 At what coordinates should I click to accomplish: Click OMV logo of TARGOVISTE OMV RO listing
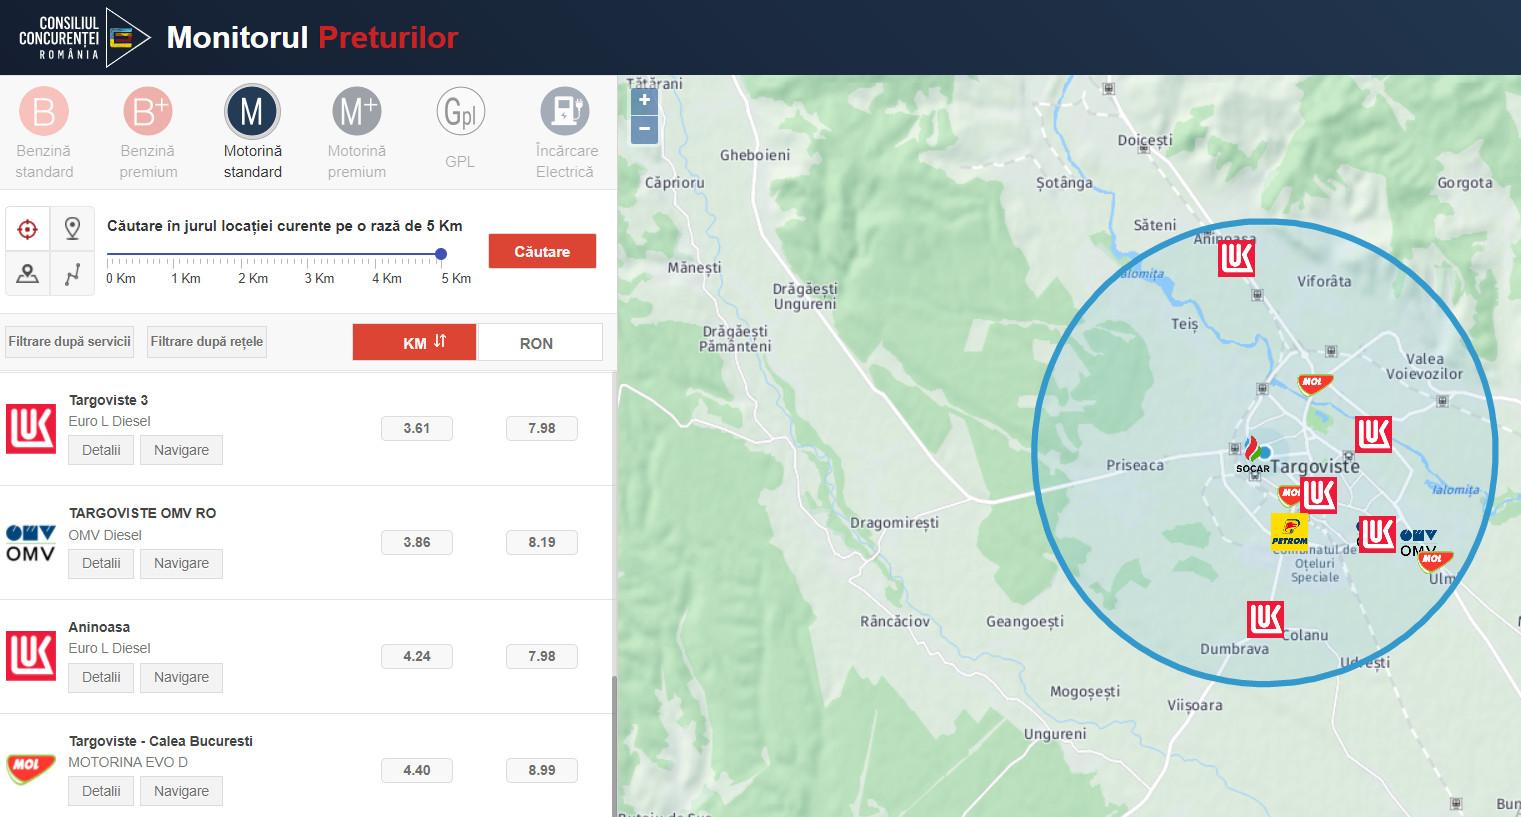point(31,543)
